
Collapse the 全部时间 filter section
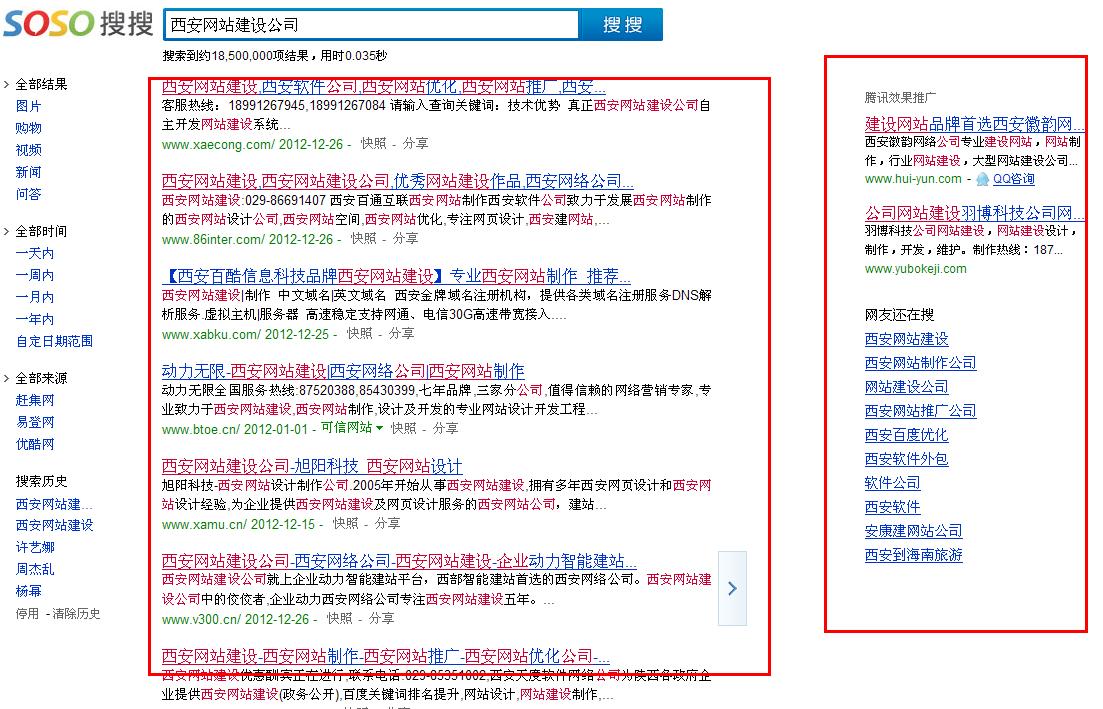click(x=7, y=231)
